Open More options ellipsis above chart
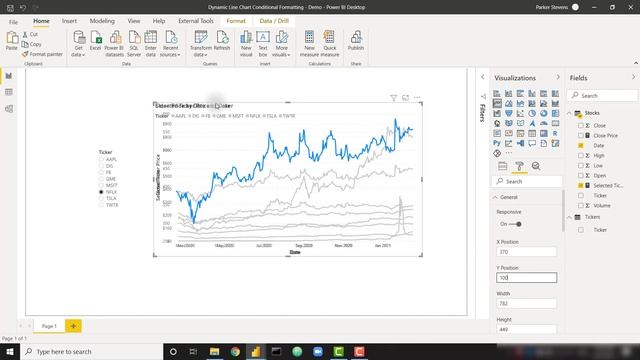The height and width of the screenshot is (360, 640). [x=417, y=98]
